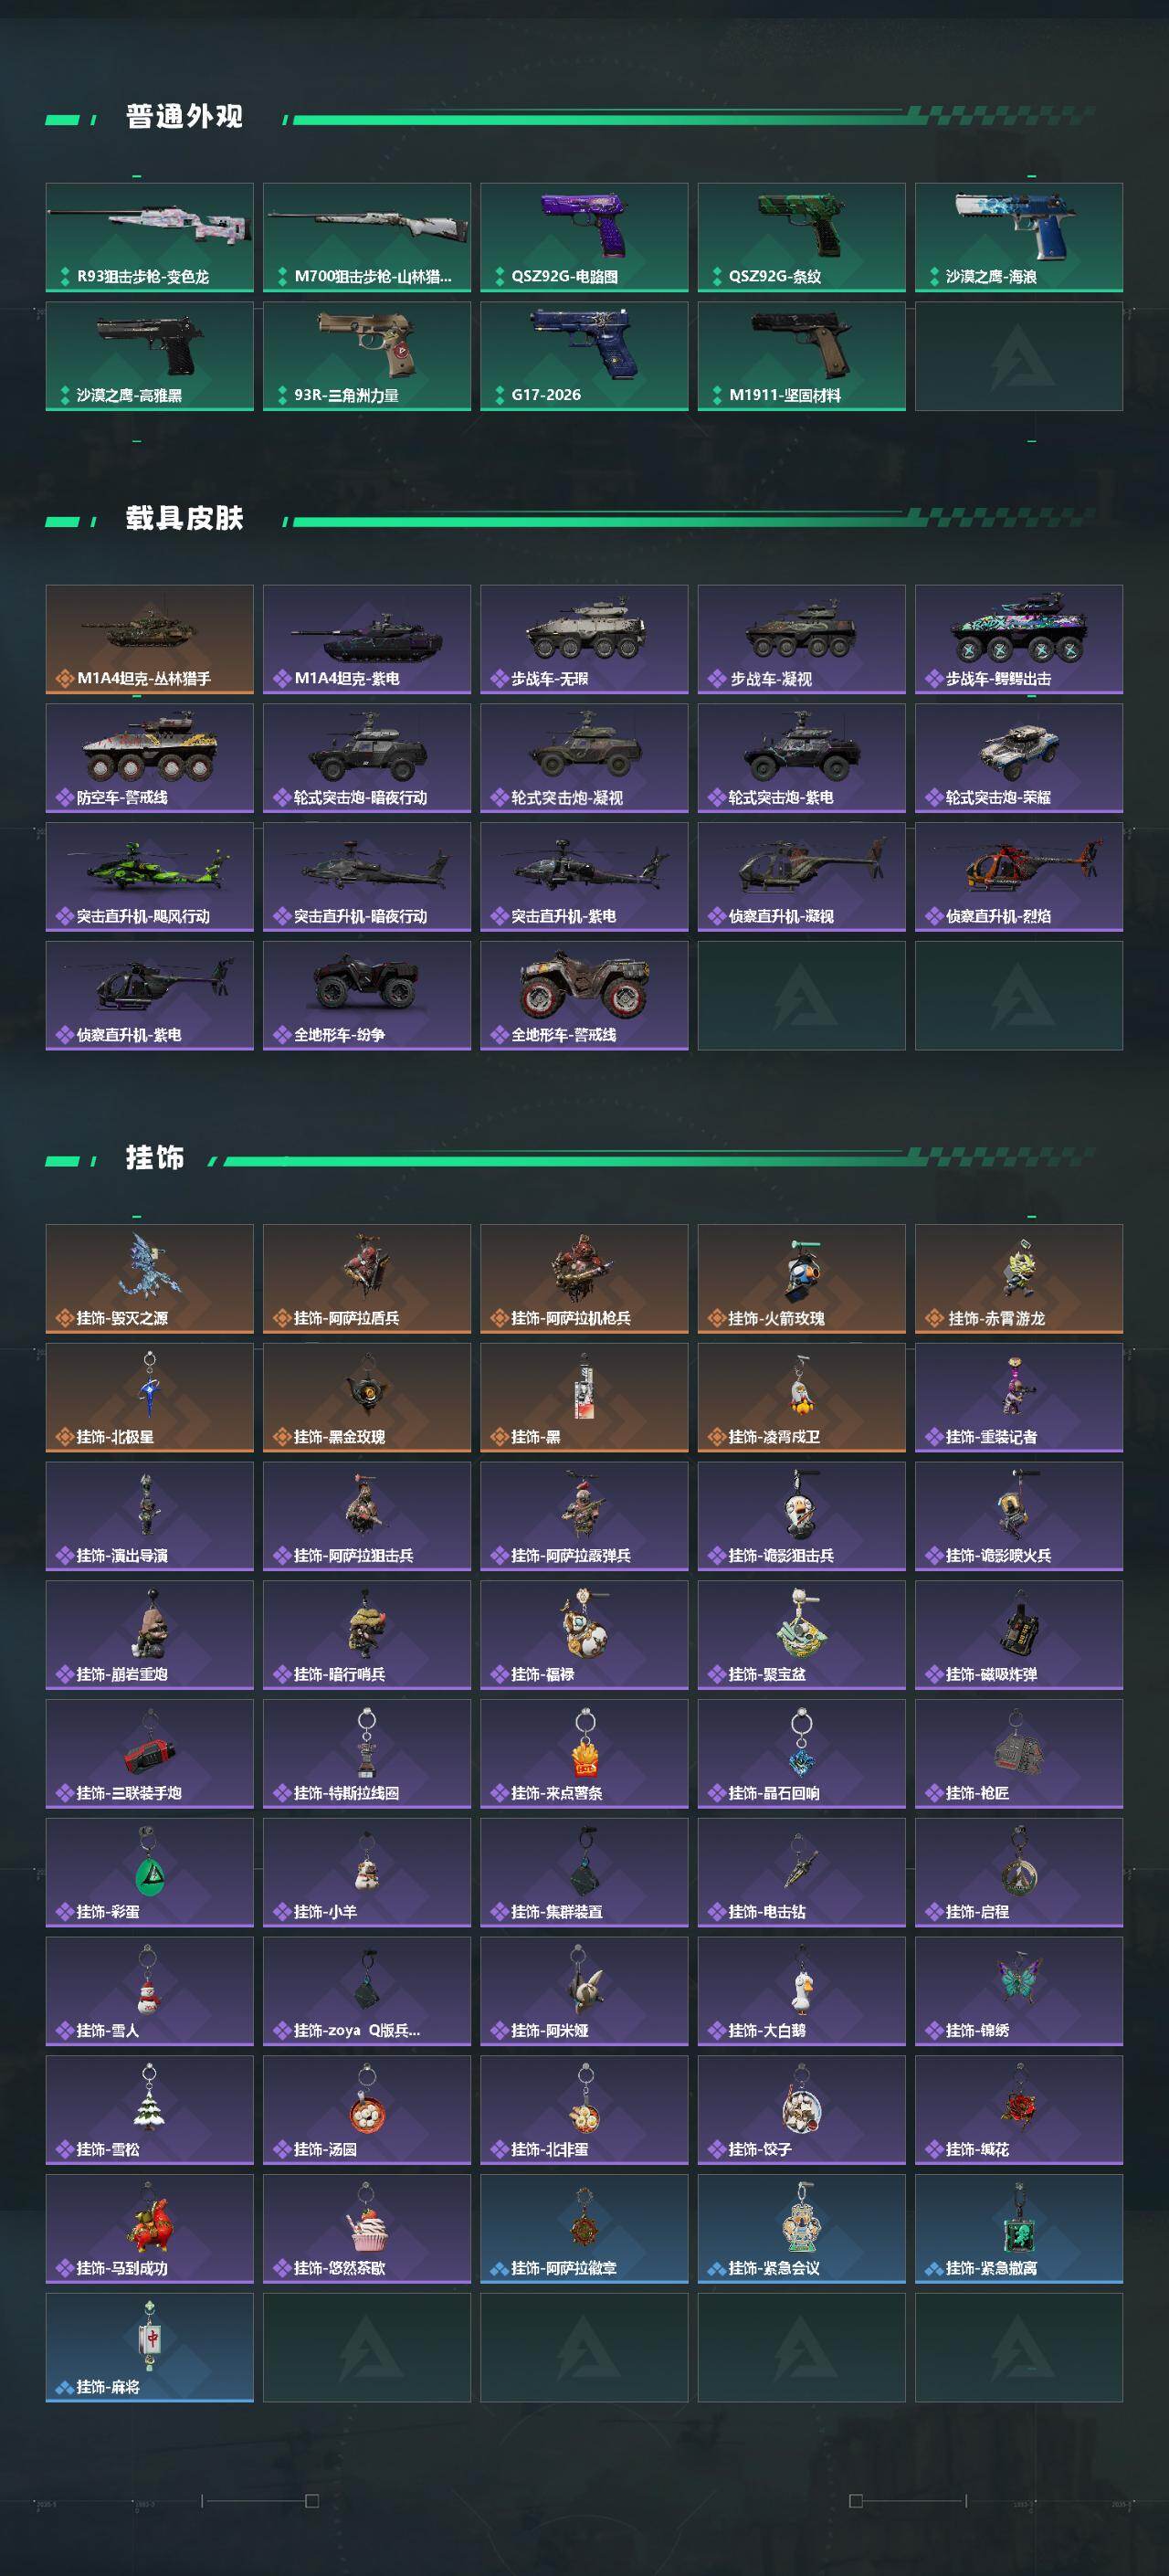
Task: Select the 突击直升机-飓风行动 helicopter skin
Action: pyautogui.click(x=149, y=877)
